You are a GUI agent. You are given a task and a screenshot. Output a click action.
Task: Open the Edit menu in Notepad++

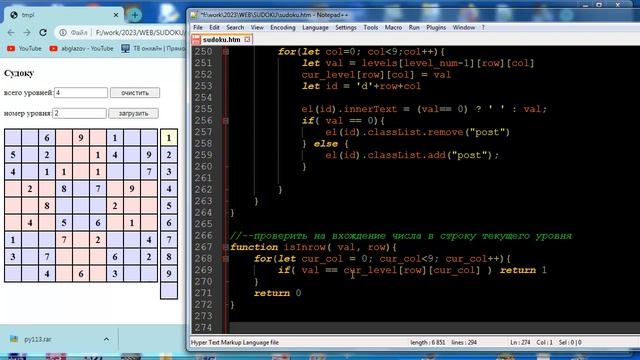pyautogui.click(x=214, y=27)
